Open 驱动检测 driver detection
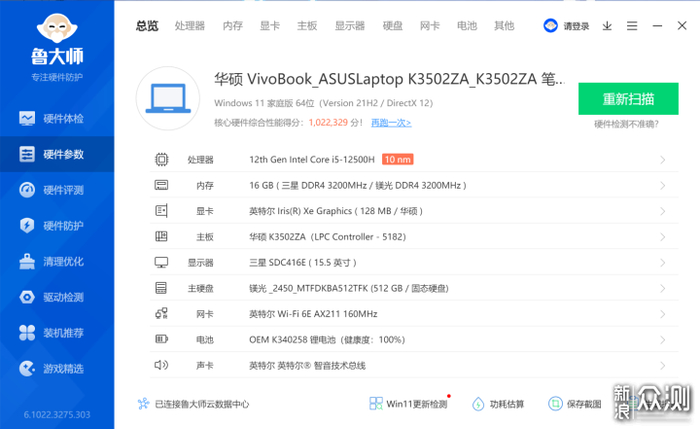The image size is (700, 429). click(x=57, y=297)
